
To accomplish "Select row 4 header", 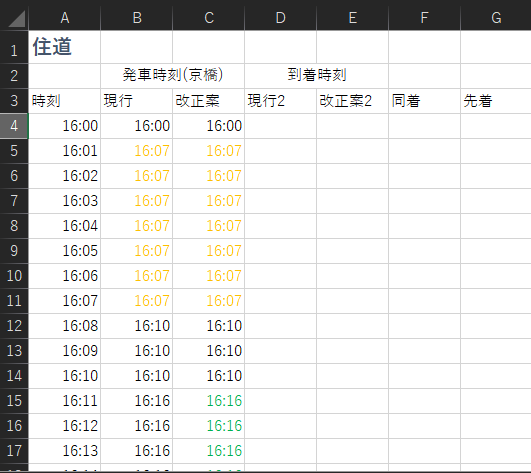I will pyautogui.click(x=14, y=126).
